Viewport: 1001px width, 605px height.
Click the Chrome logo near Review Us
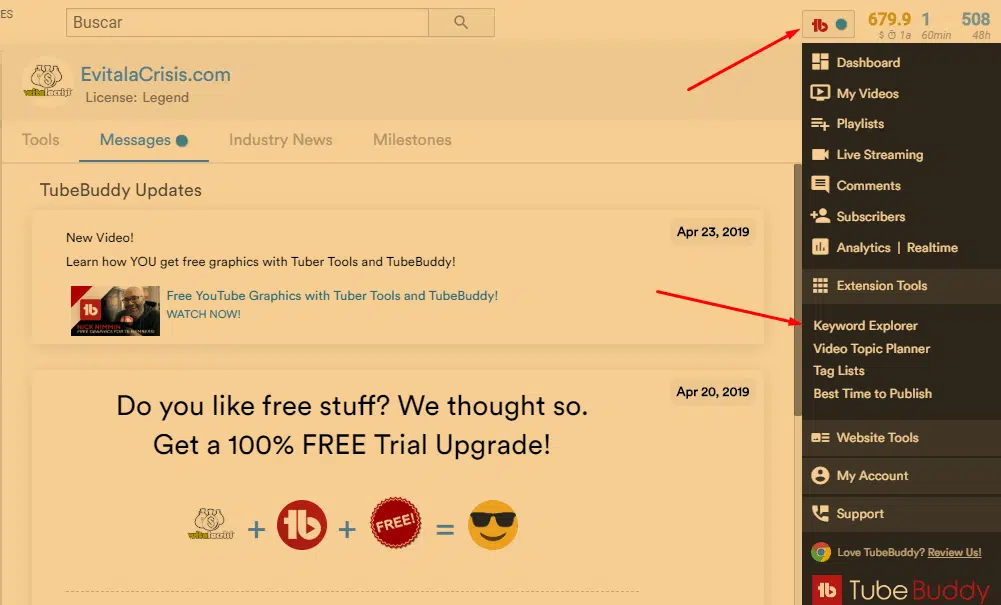coord(821,552)
